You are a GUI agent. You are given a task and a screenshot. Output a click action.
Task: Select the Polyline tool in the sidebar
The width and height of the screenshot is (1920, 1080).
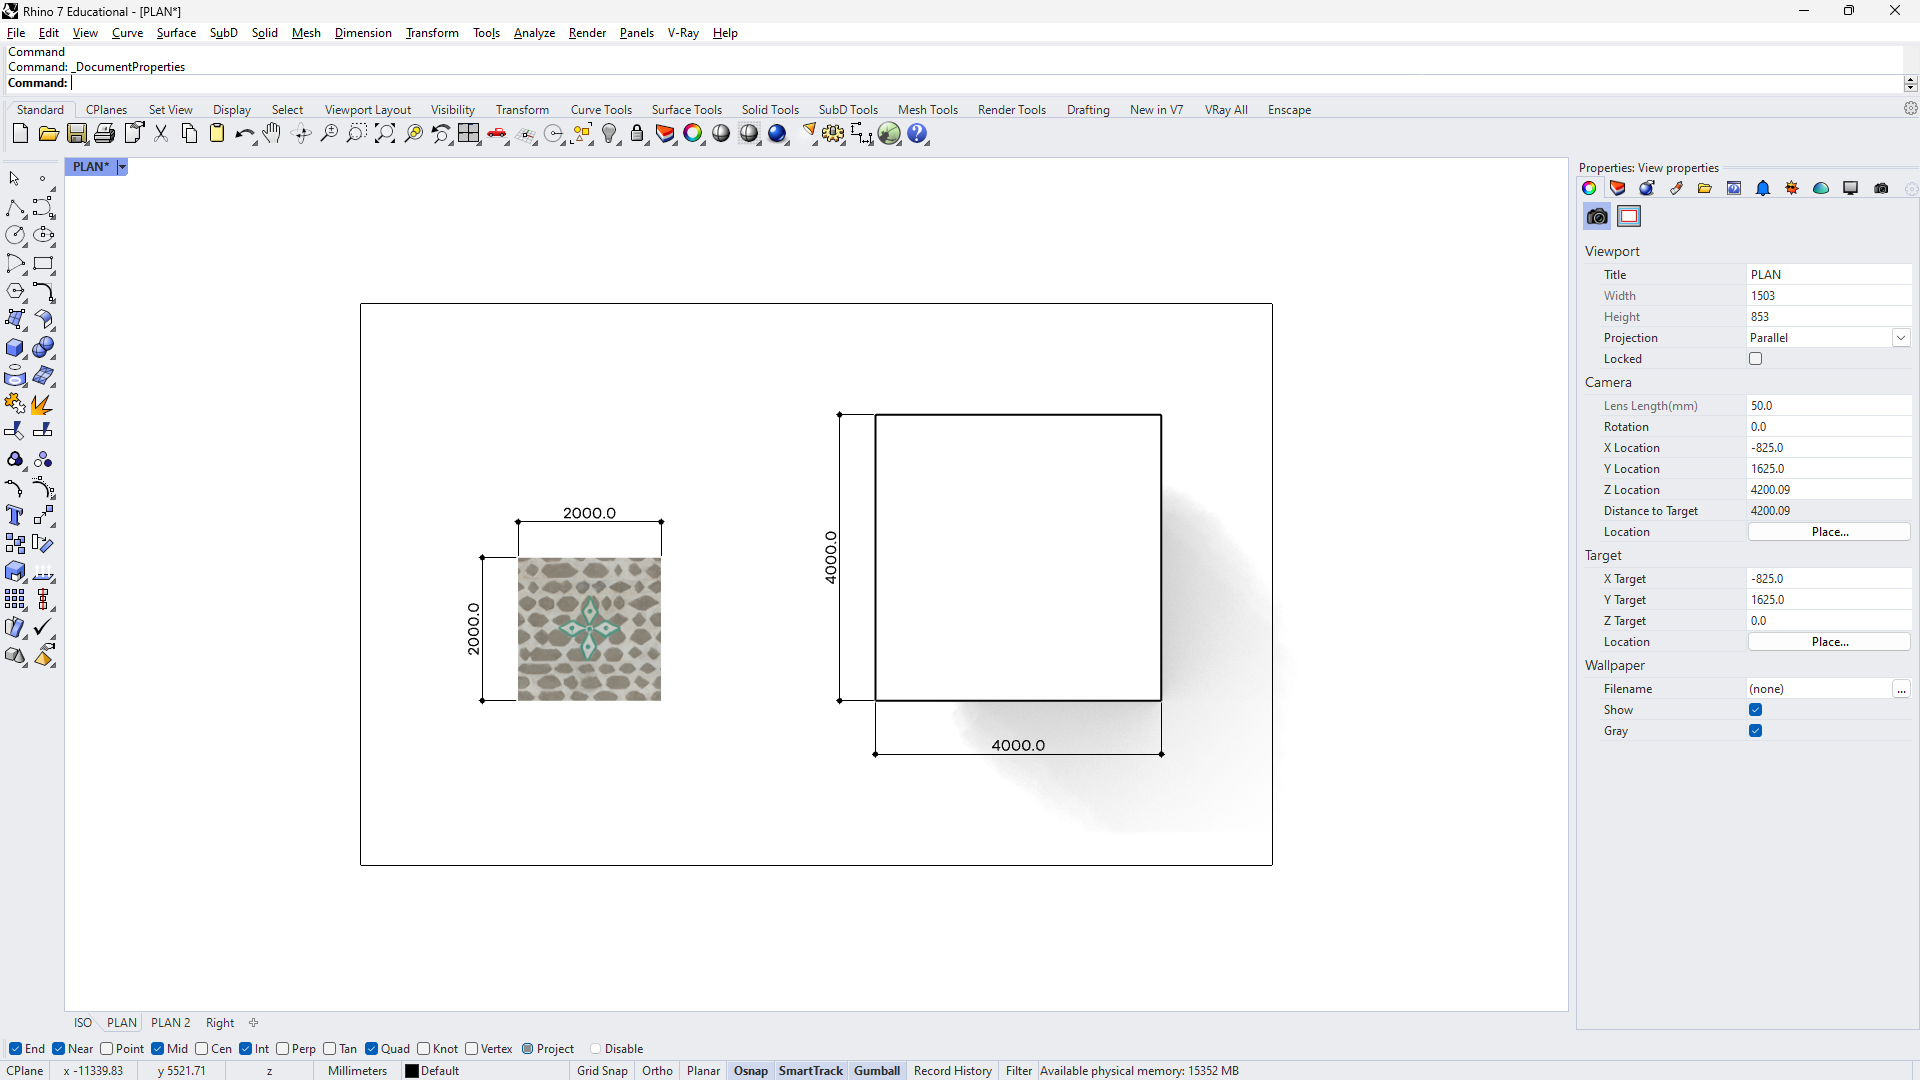pyautogui.click(x=15, y=208)
